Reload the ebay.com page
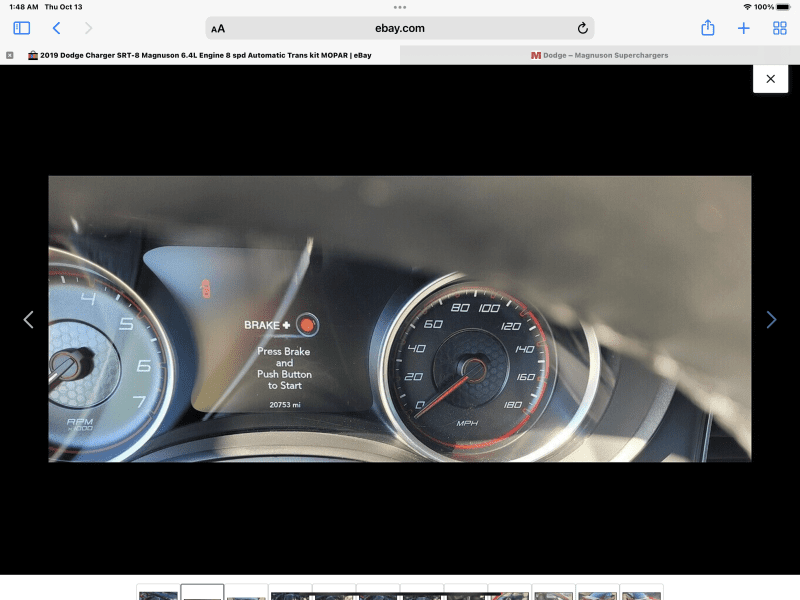 point(582,28)
